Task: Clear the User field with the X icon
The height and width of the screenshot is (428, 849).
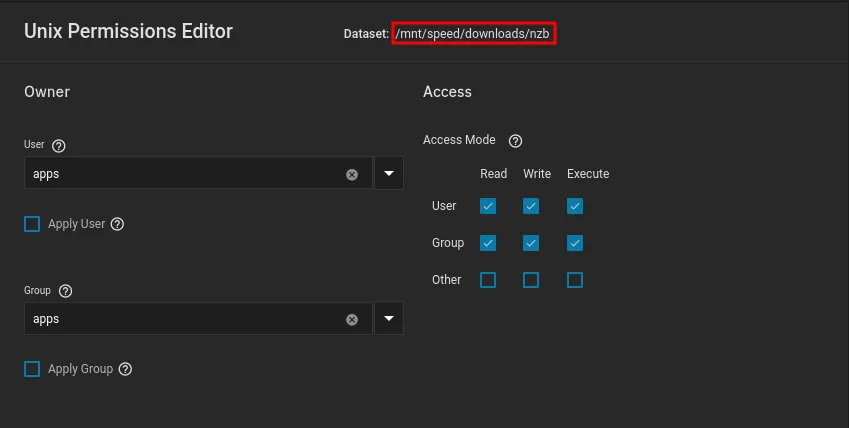Action: click(x=352, y=174)
